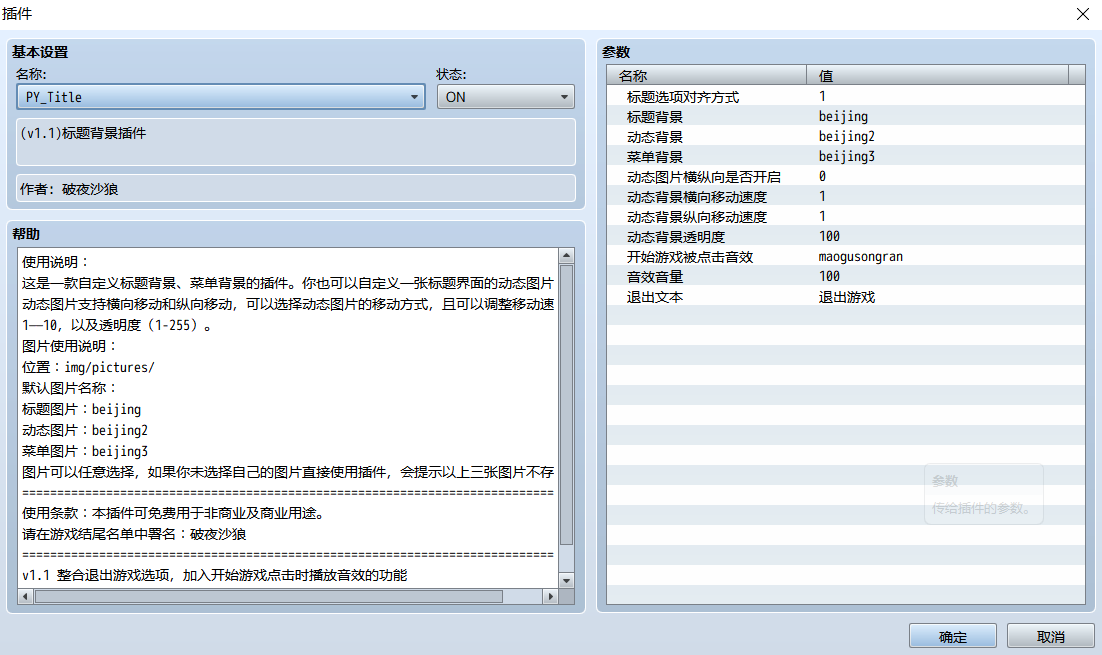Click the help line 默认图片名称：
Viewport: 1102px width, 655px height.
coord(70,388)
